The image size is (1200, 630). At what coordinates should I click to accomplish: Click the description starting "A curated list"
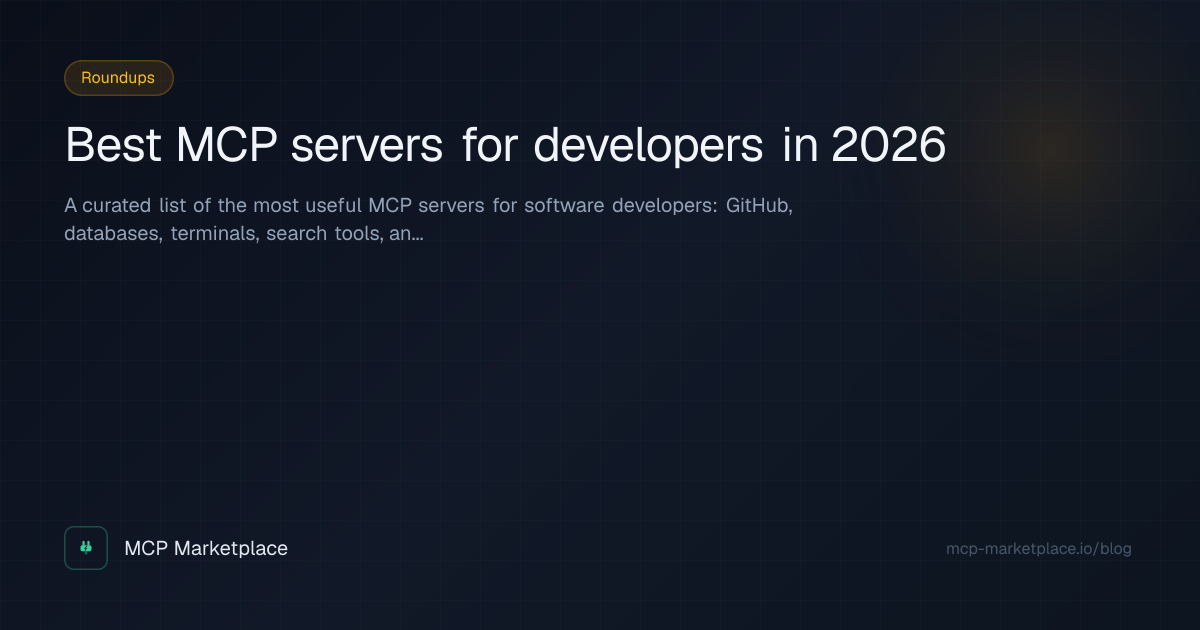click(429, 220)
